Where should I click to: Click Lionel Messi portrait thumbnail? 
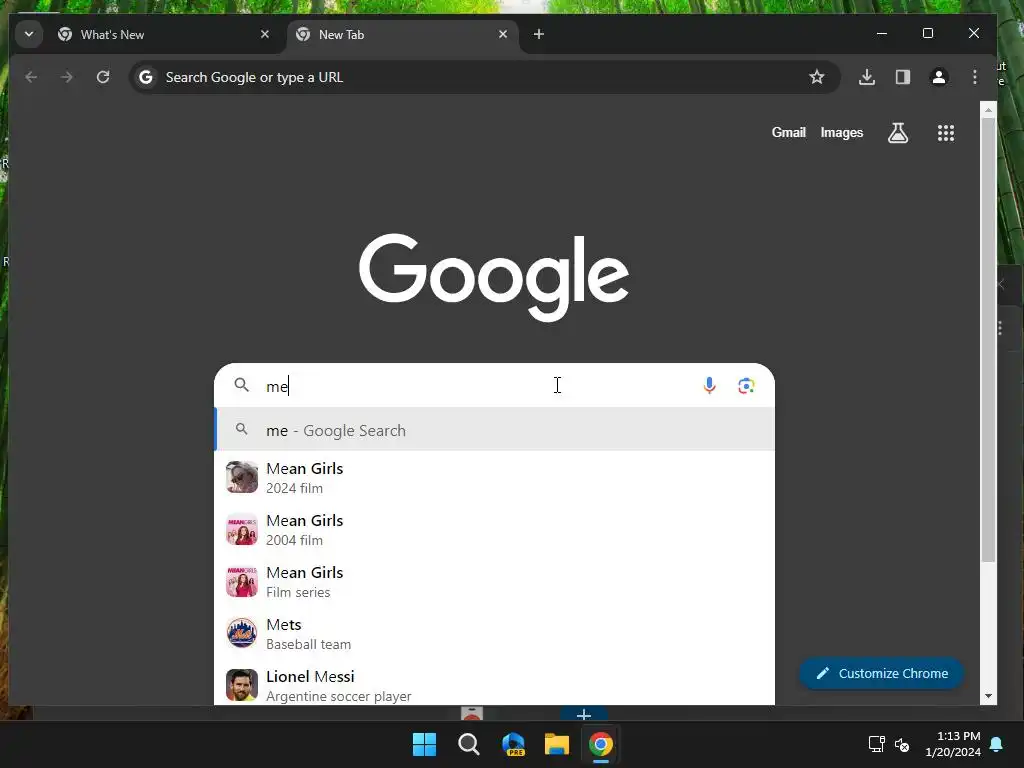pyautogui.click(x=242, y=685)
